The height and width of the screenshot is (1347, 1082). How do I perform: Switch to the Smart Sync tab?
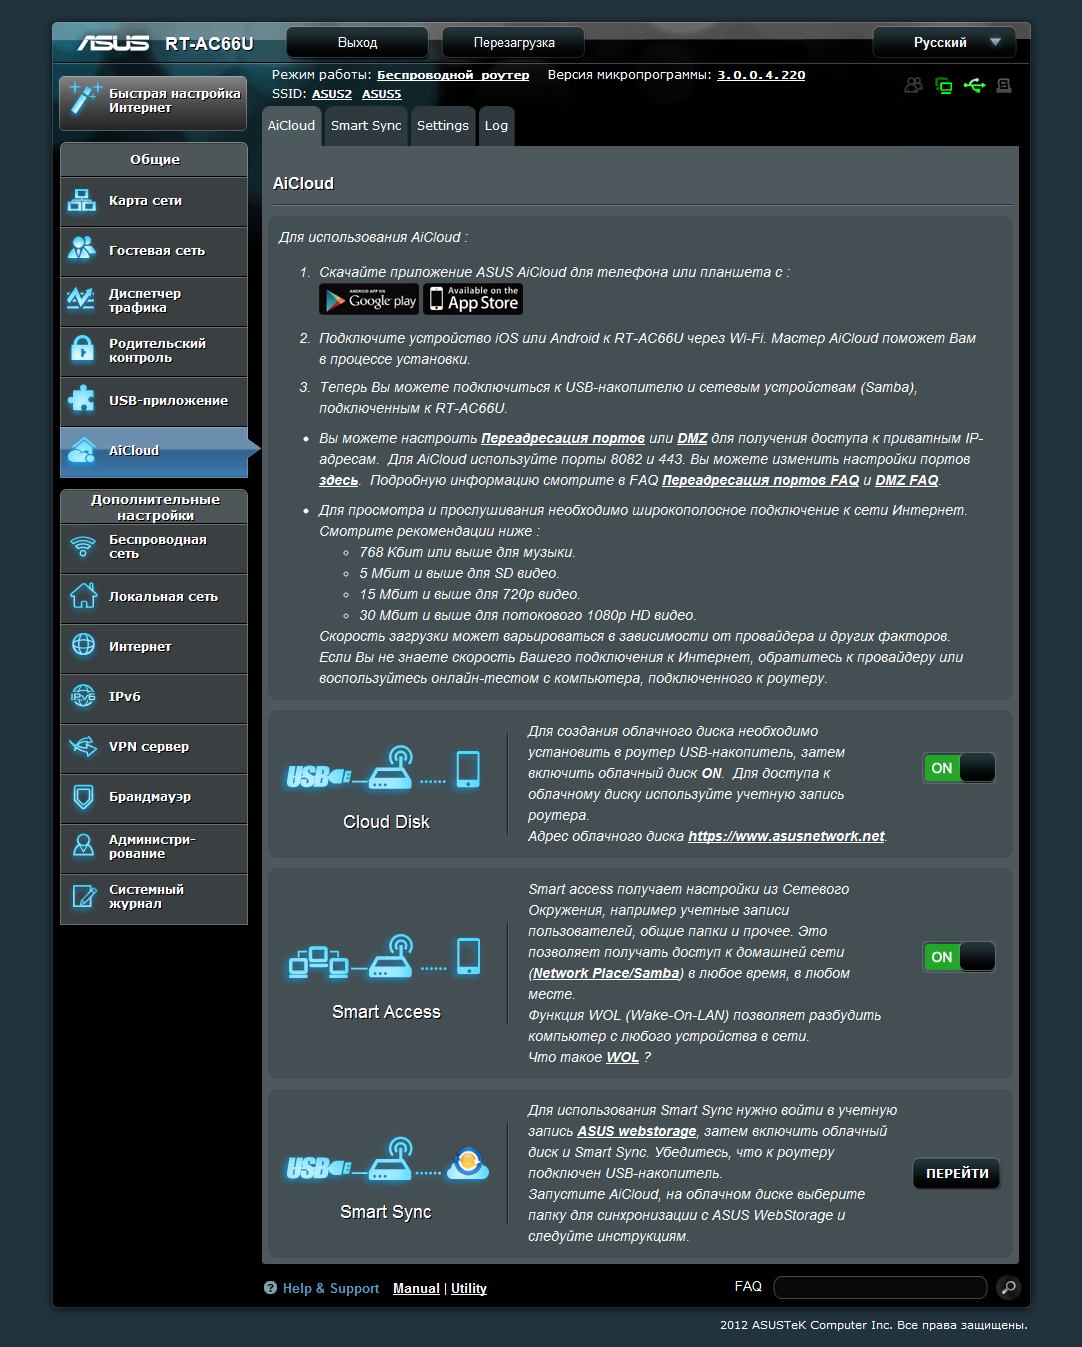coord(366,126)
